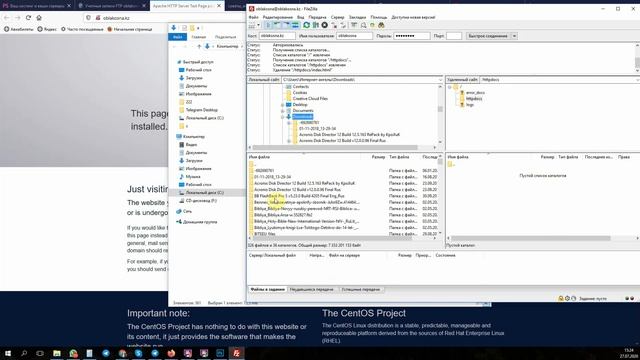The width and height of the screenshot is (640, 360).
Task: Sort local files by Размер column
Action: [x=378, y=157]
